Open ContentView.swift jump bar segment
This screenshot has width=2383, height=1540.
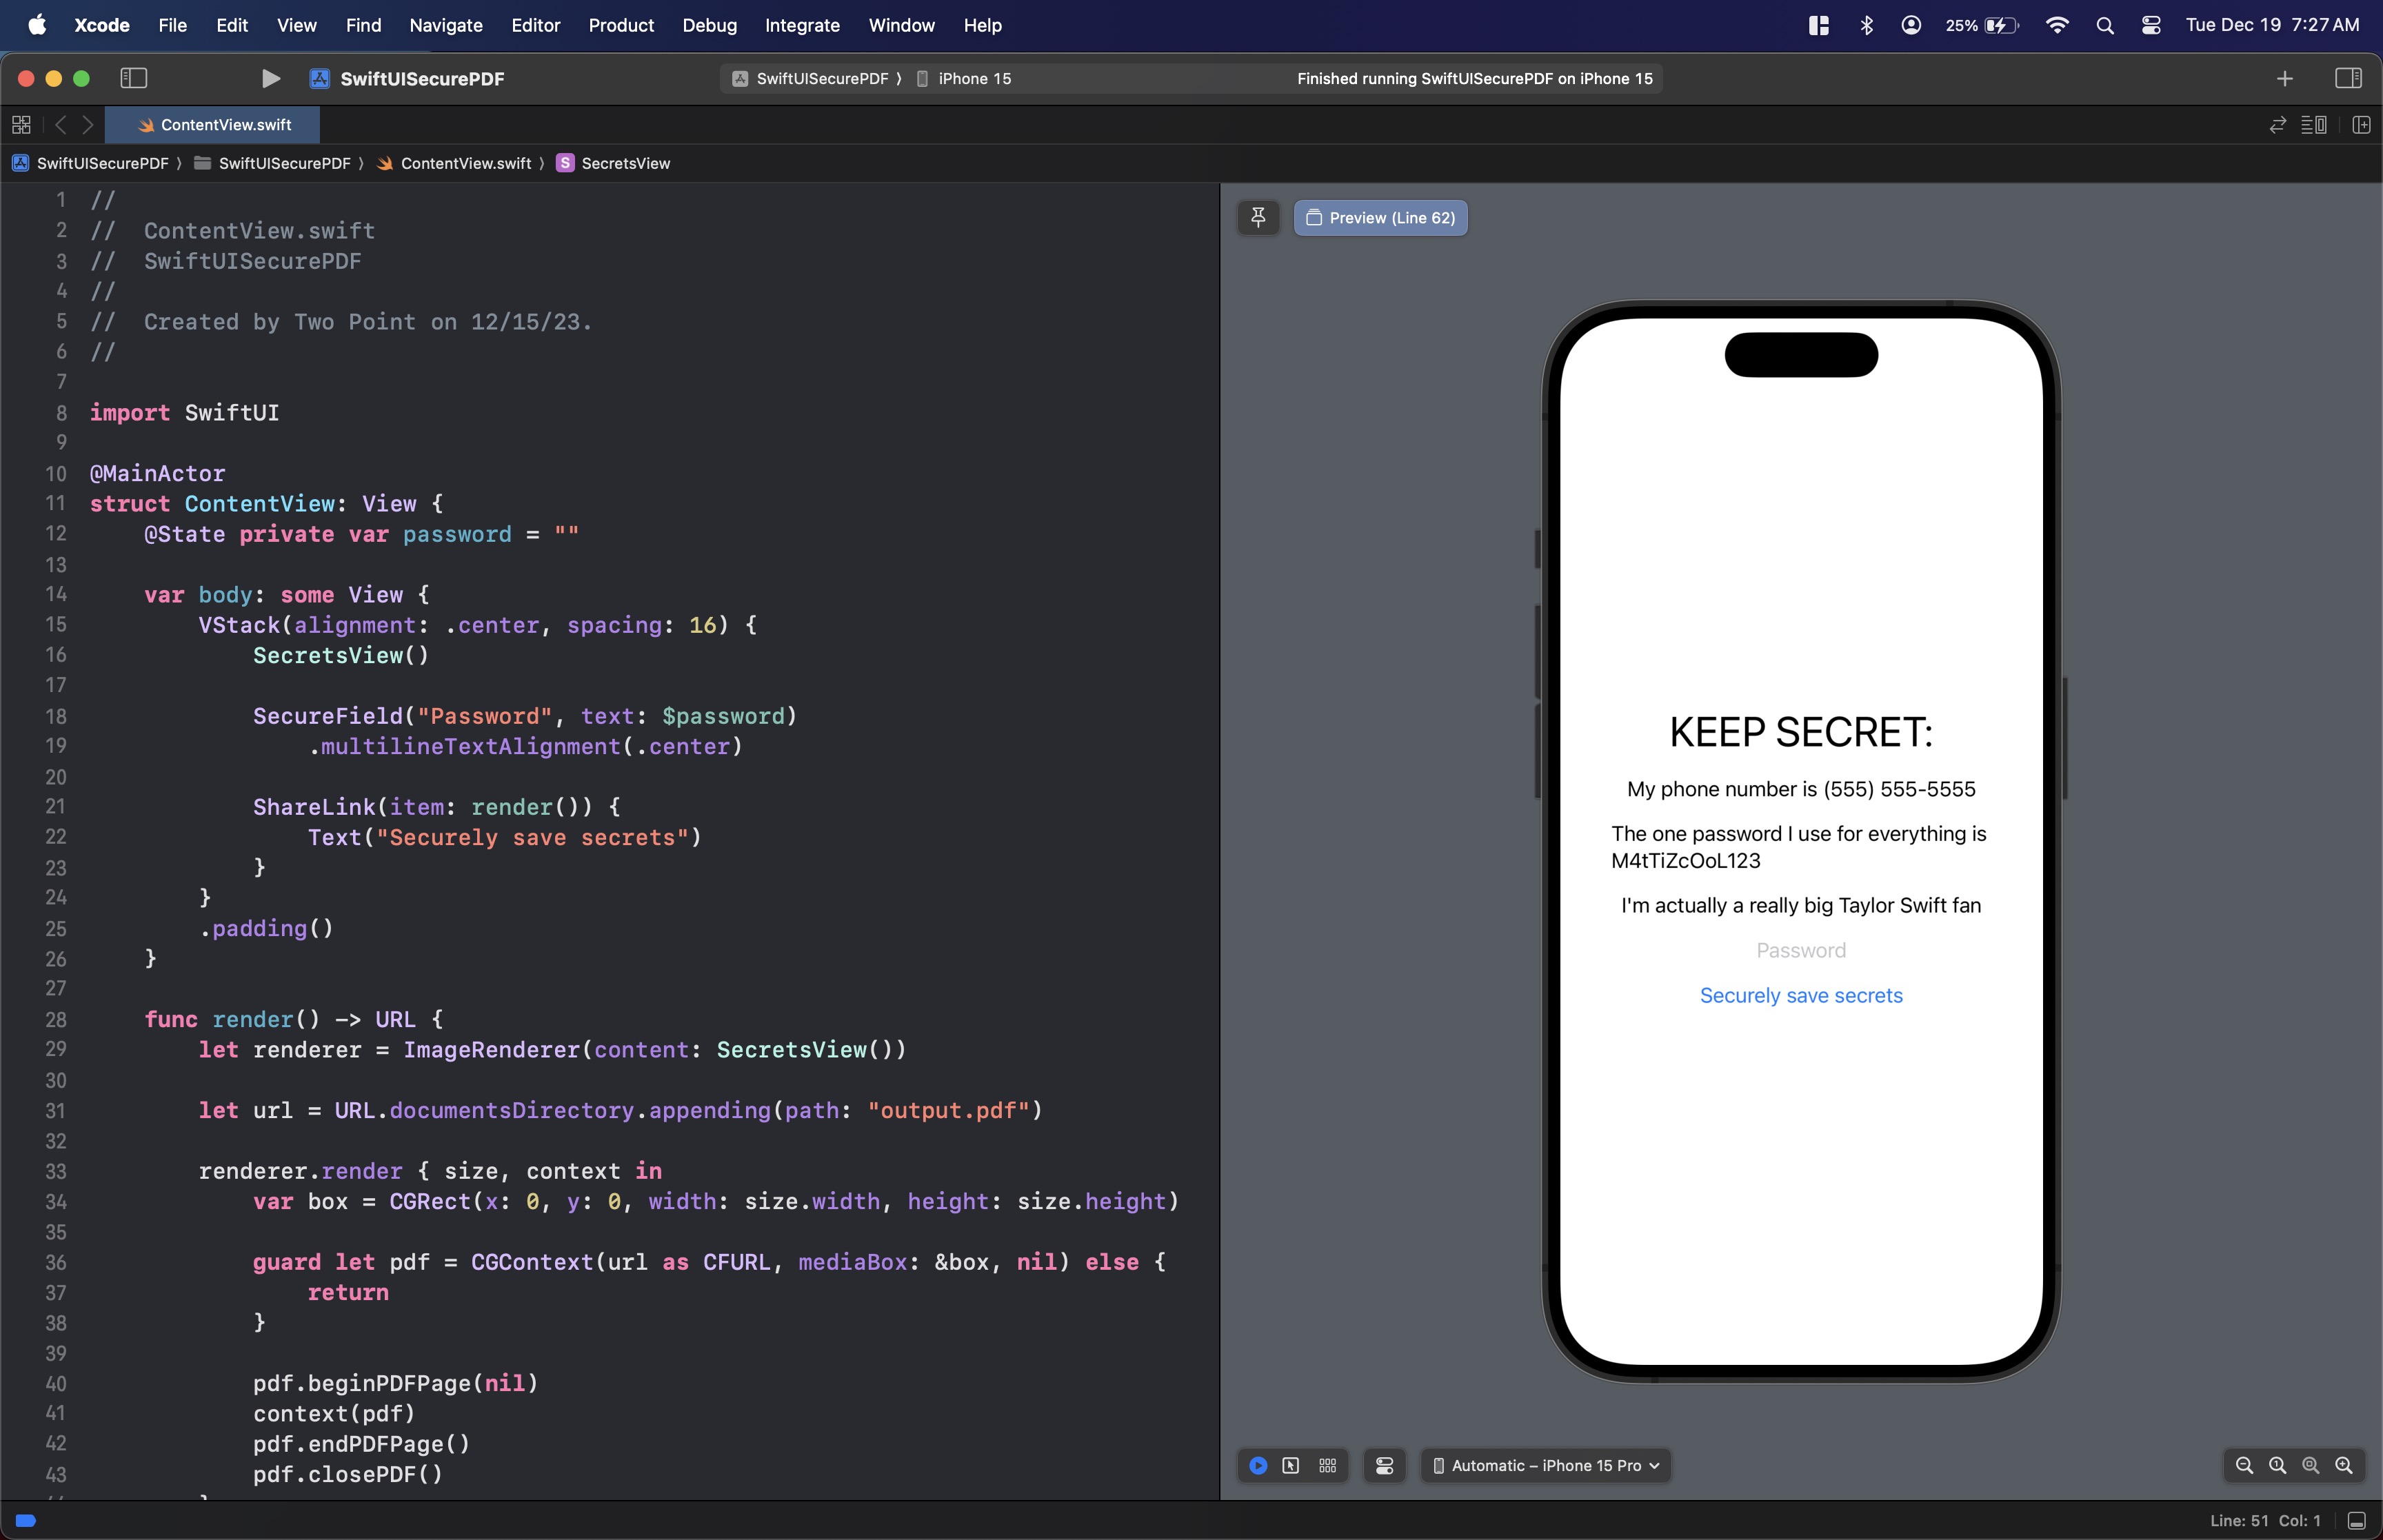[x=454, y=163]
